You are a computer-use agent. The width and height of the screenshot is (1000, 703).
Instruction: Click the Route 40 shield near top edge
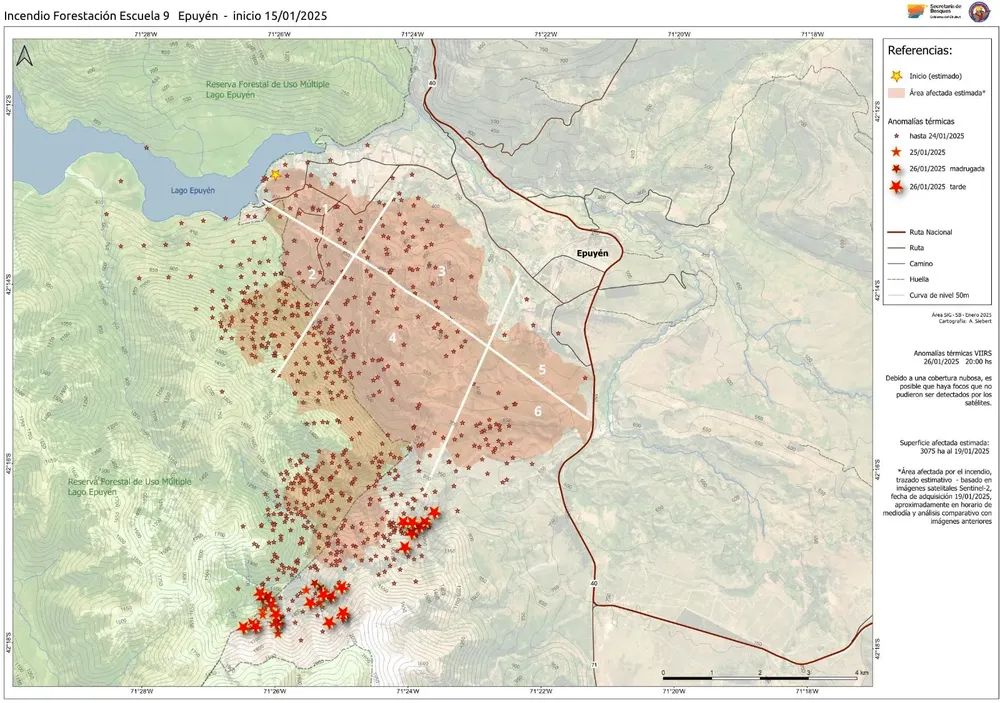point(432,83)
